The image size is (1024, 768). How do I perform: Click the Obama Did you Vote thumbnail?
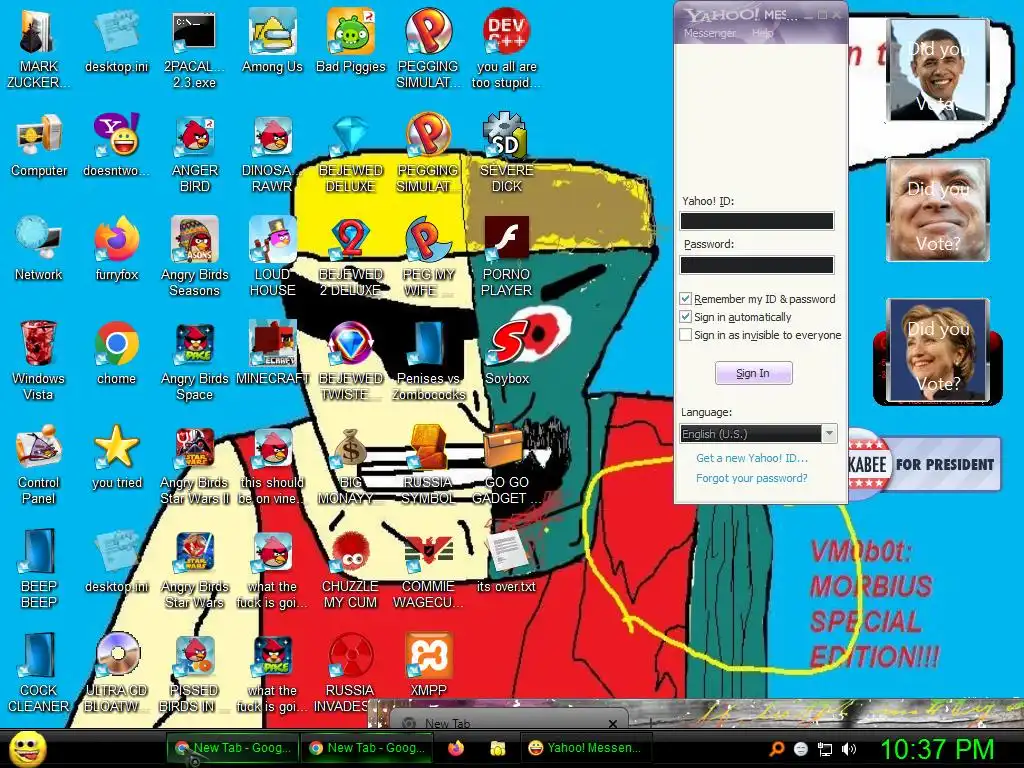pyautogui.click(x=938, y=69)
